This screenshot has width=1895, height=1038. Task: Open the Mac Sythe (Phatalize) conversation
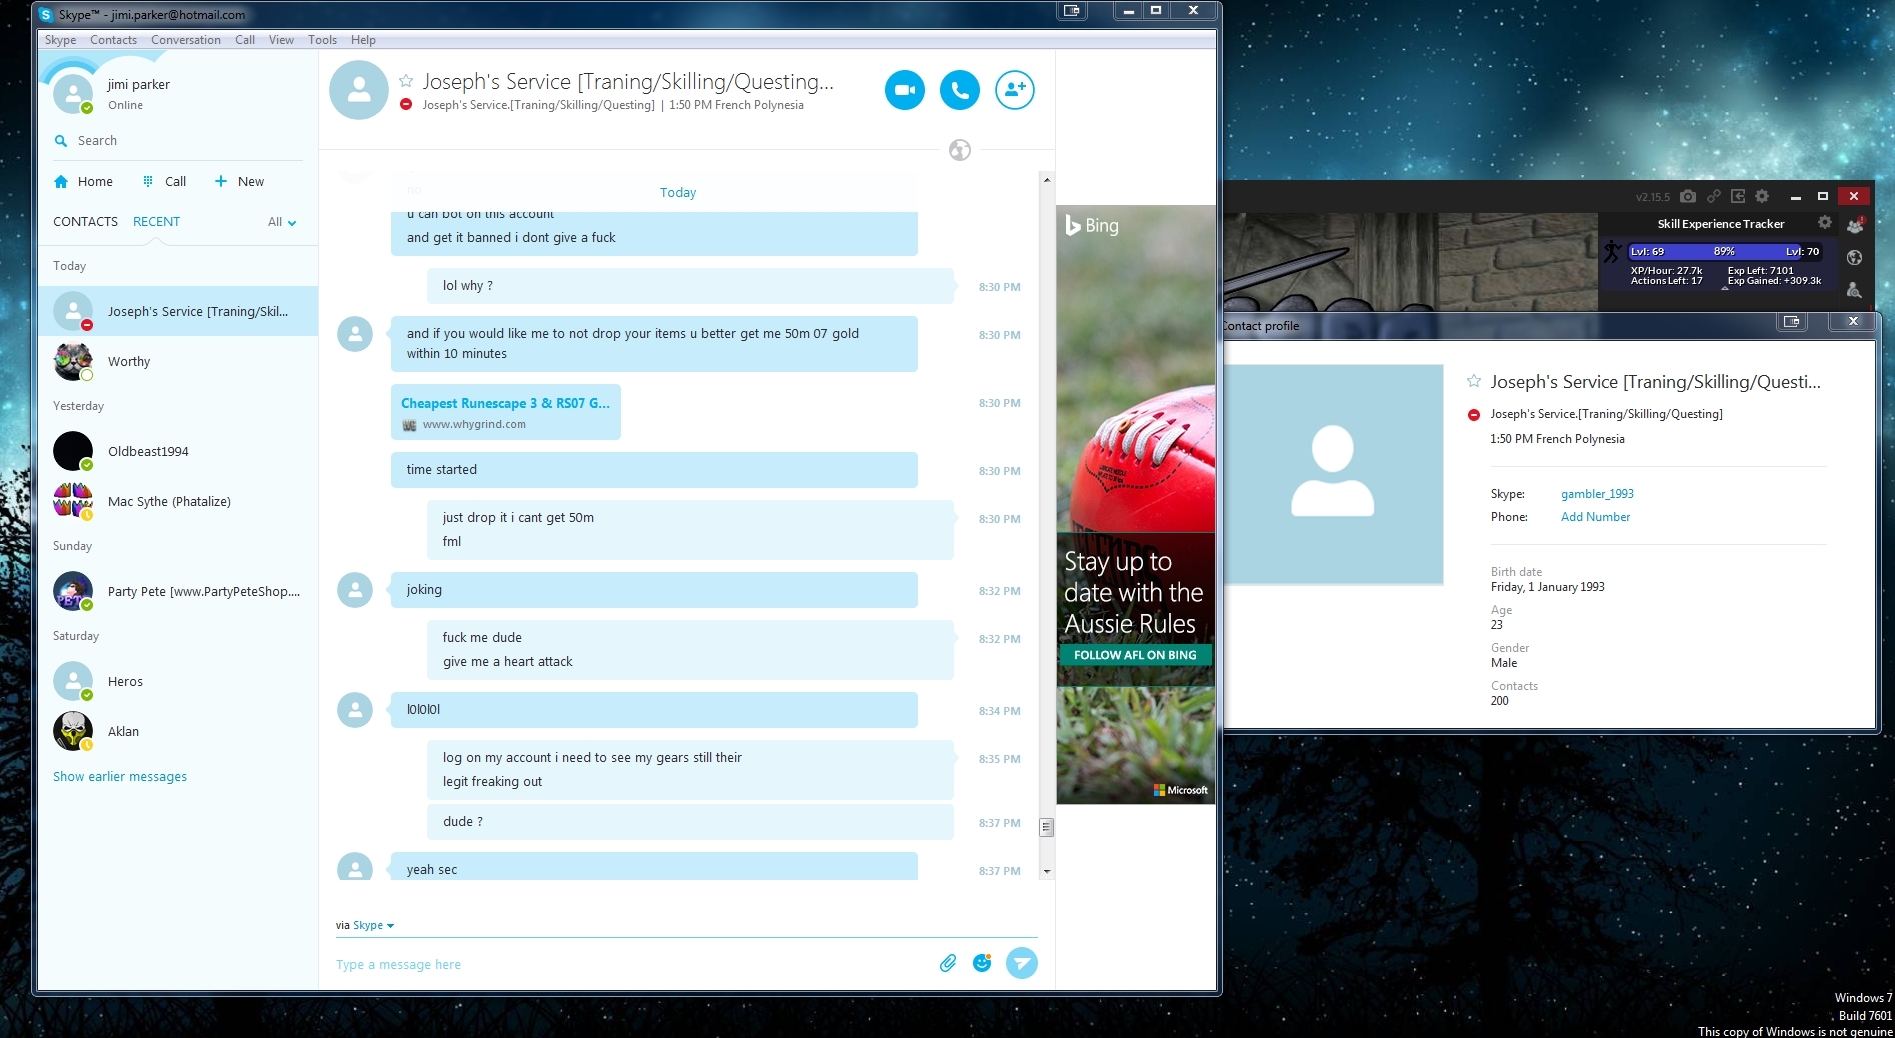pos(178,501)
